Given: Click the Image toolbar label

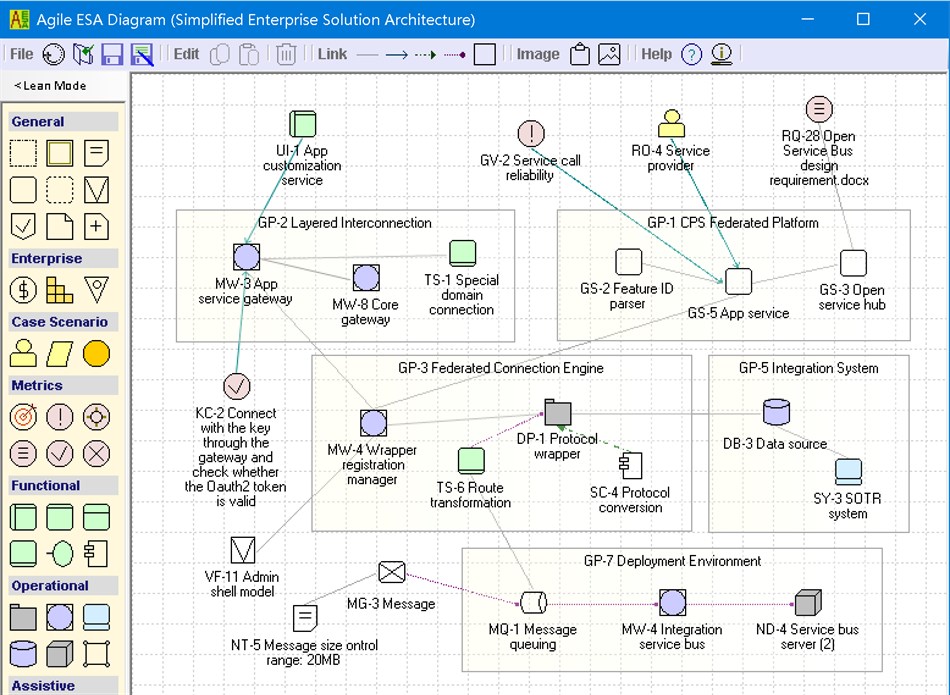Looking at the screenshot, I should pos(538,55).
